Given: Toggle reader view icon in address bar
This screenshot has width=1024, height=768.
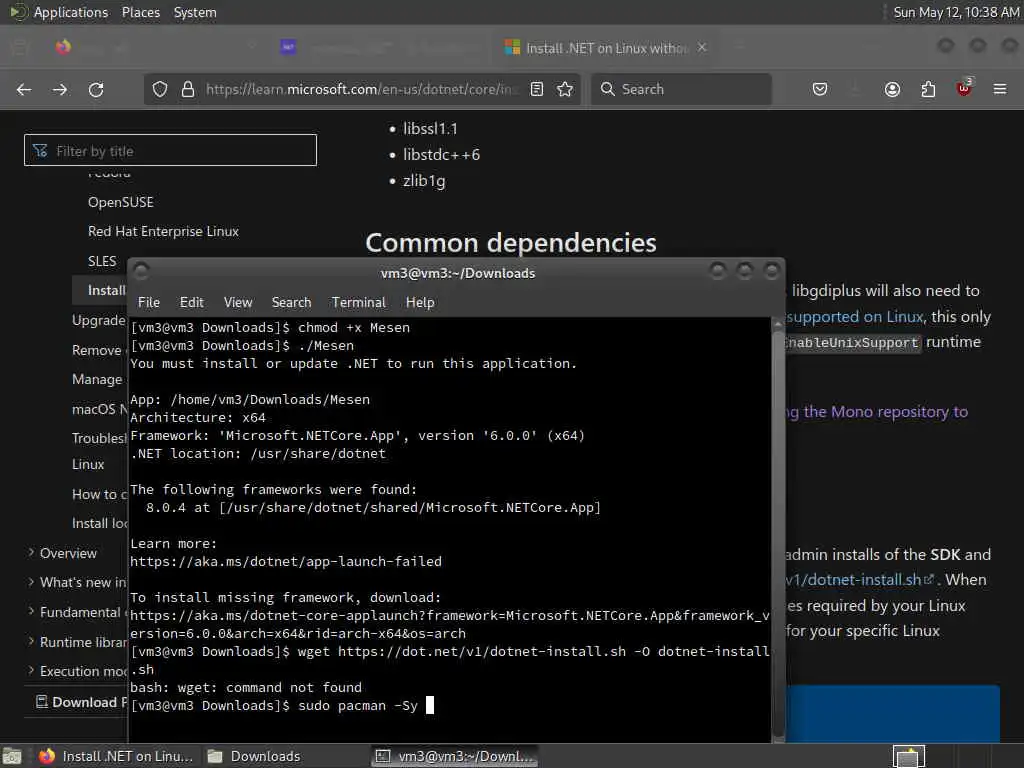Looking at the screenshot, I should point(537,89).
